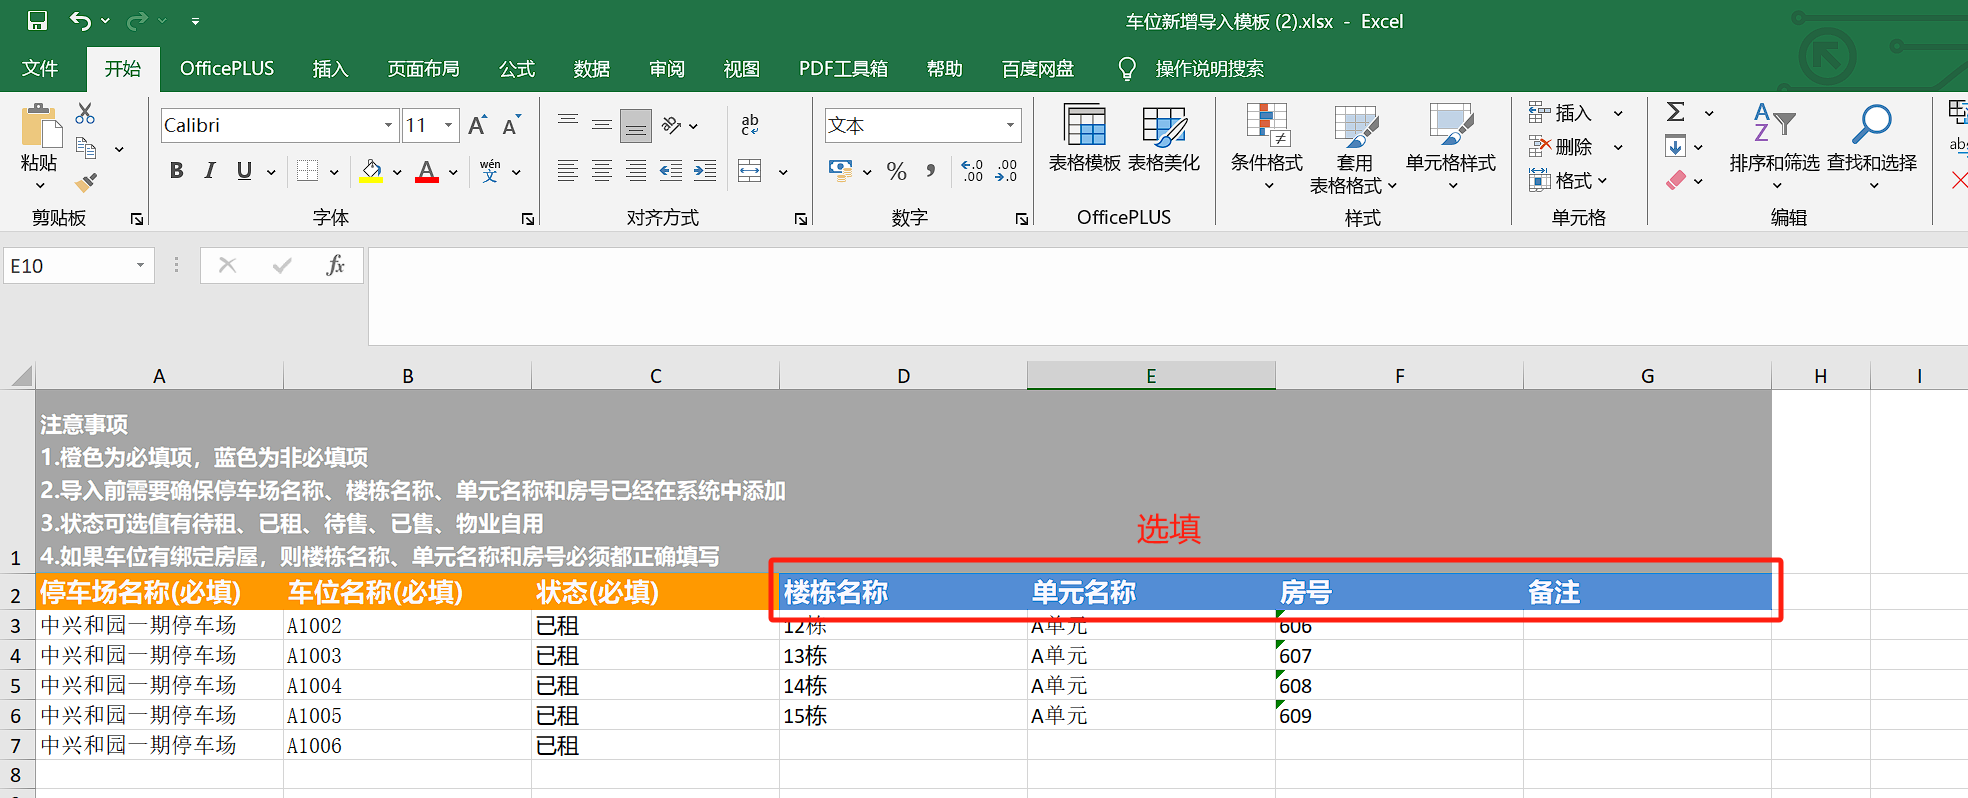Switch to the OfficePLUS tab
Image resolution: width=1968 pixels, height=798 pixels.
pyautogui.click(x=227, y=69)
